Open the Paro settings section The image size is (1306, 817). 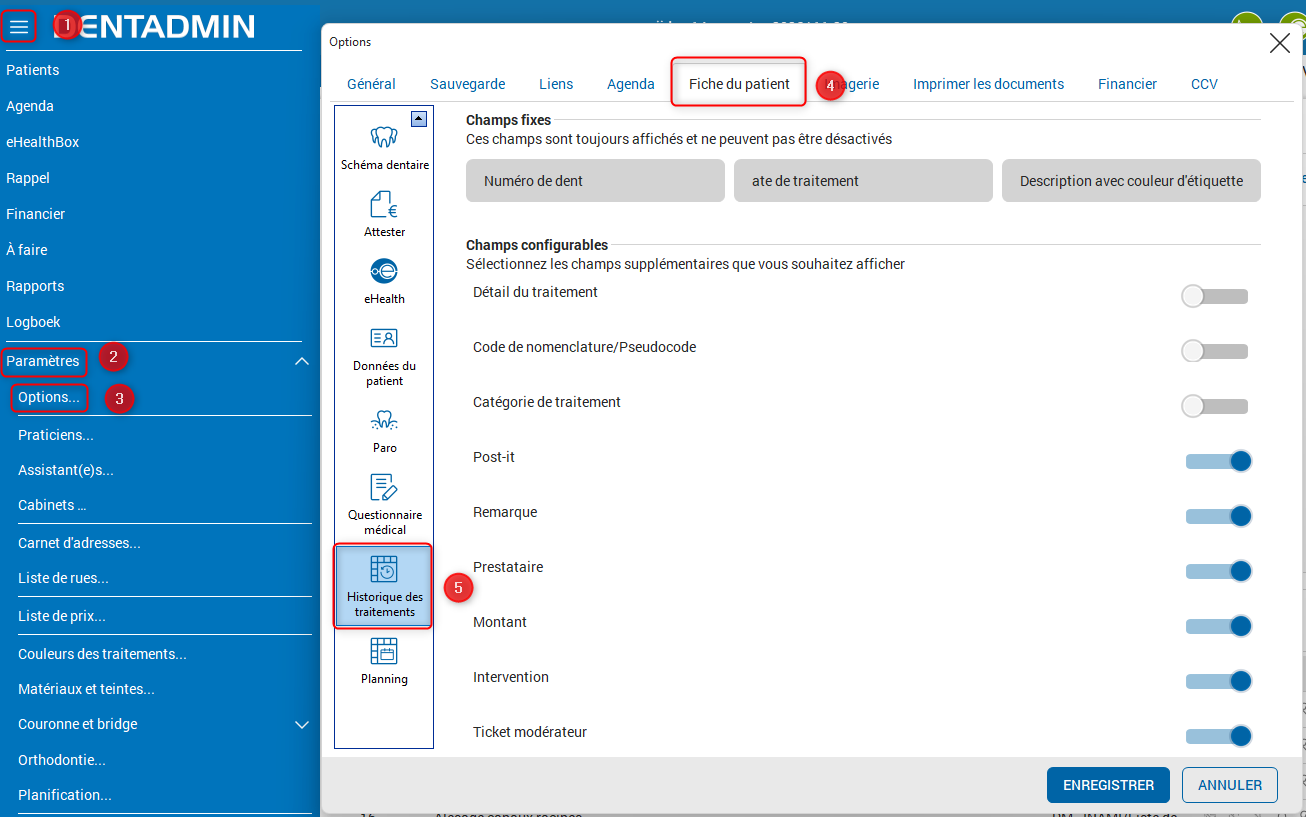pos(384,430)
